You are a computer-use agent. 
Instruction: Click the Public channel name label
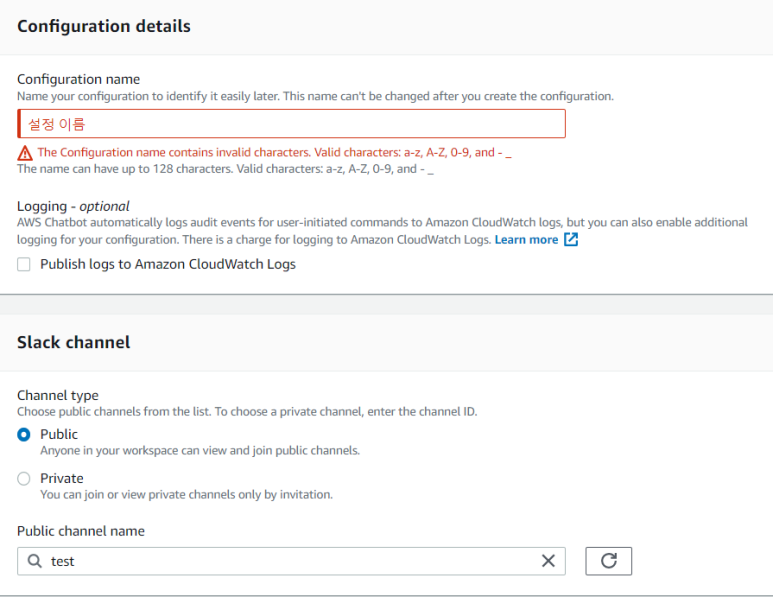coord(81,531)
